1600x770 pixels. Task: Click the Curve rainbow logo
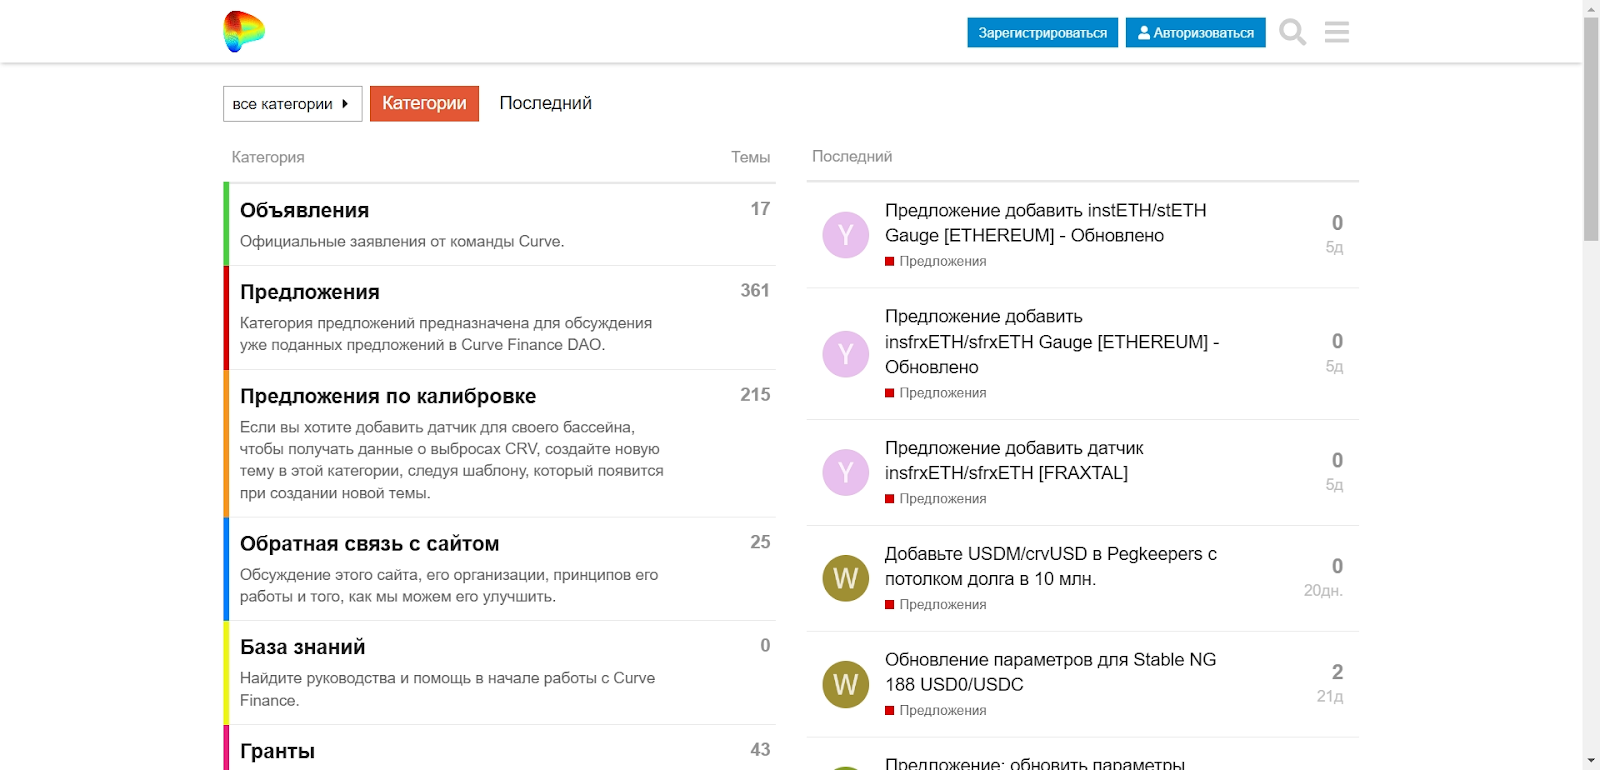[244, 32]
